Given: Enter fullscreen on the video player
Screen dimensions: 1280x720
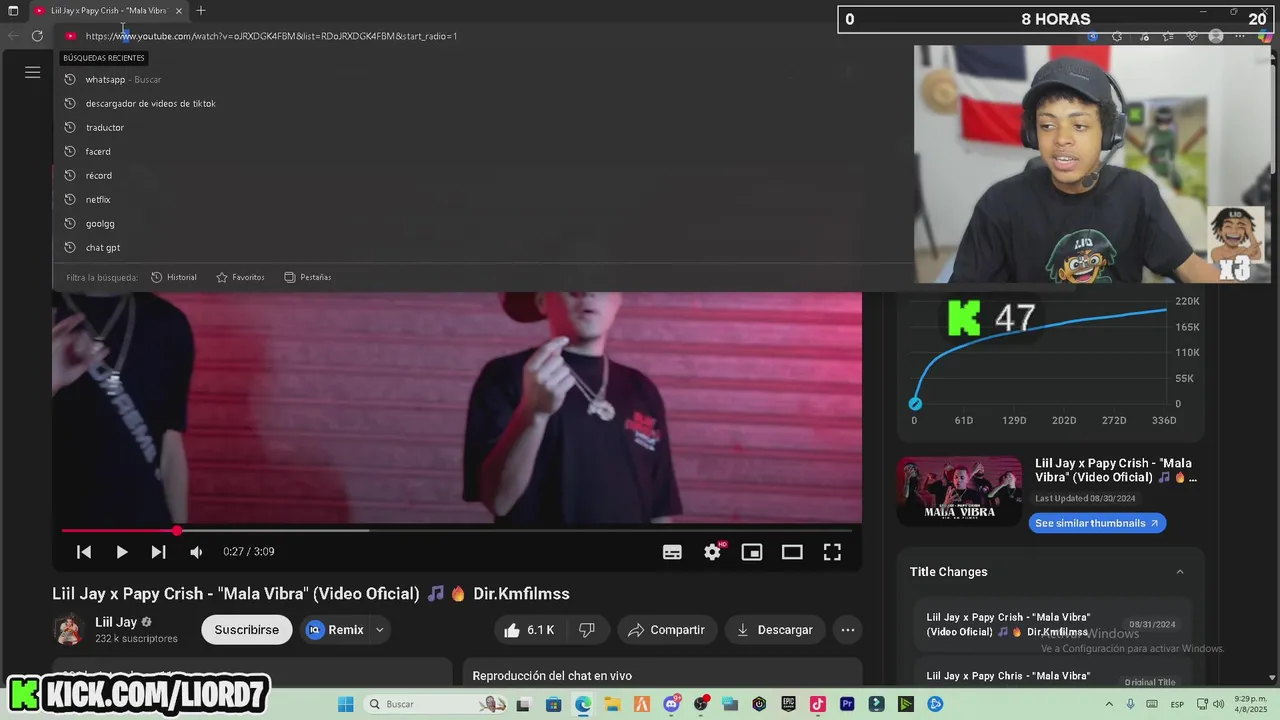Looking at the screenshot, I should pyautogui.click(x=832, y=552).
